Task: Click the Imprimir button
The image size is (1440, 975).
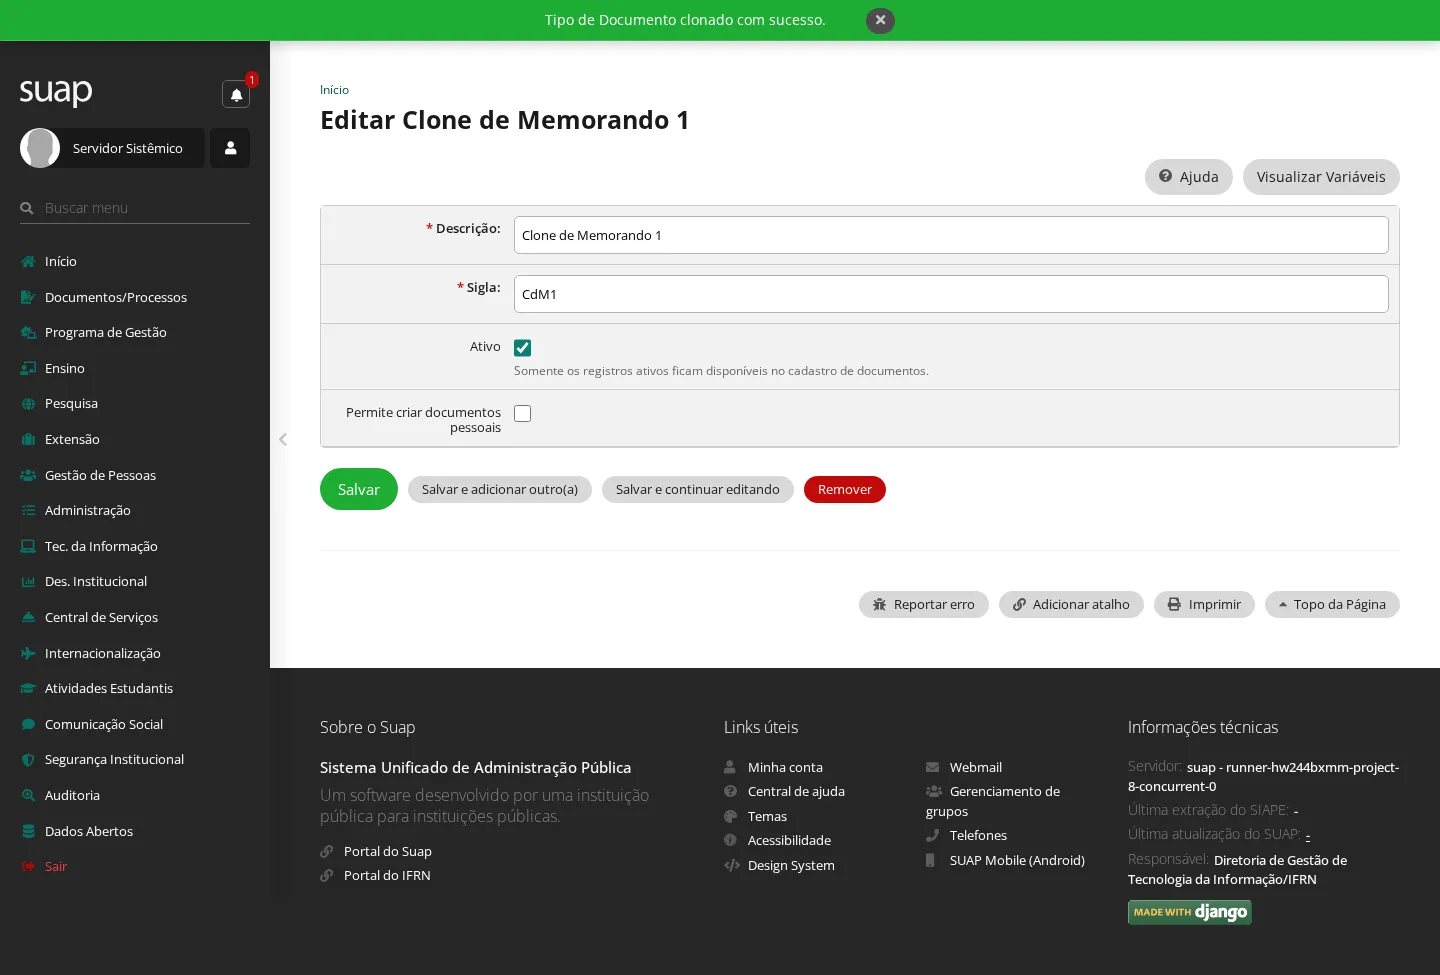Action: (x=1204, y=604)
